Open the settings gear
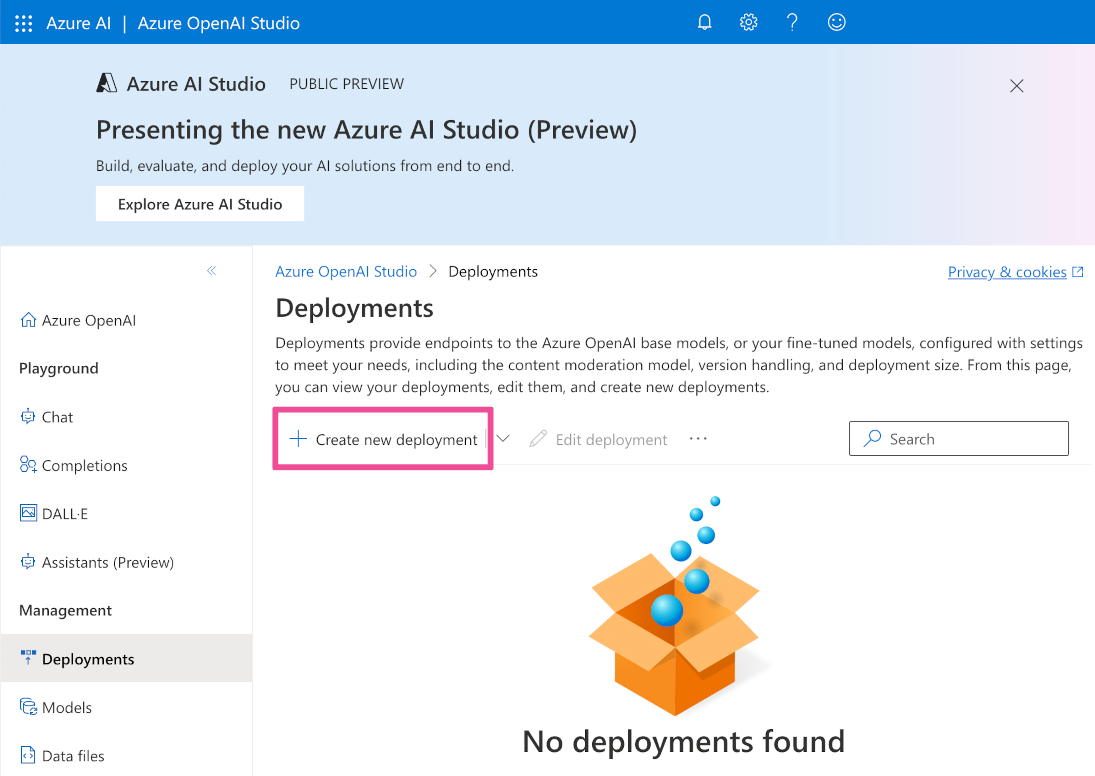1095x776 pixels. click(x=748, y=22)
